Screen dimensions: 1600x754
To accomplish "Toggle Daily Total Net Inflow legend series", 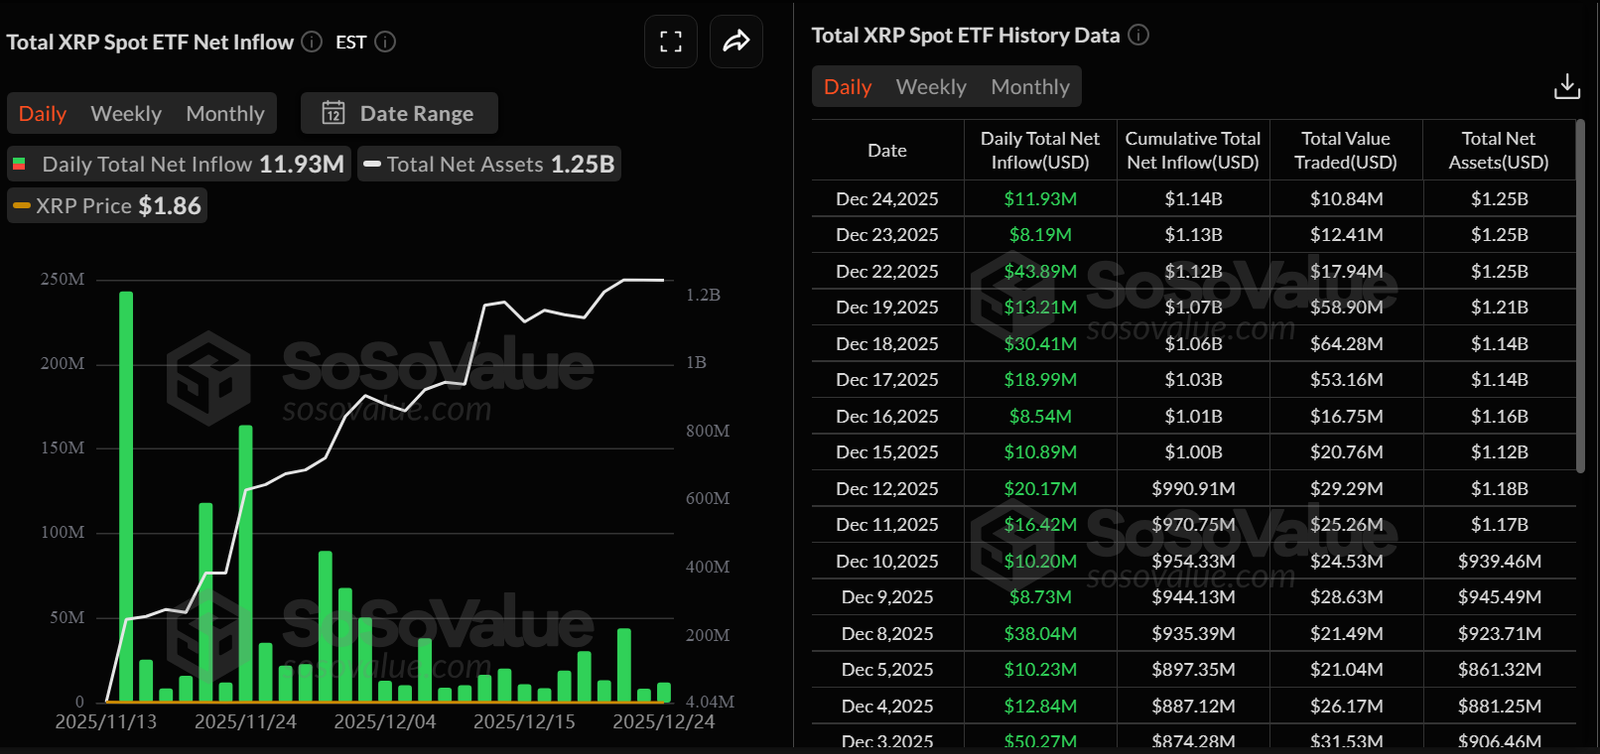I will point(179,164).
